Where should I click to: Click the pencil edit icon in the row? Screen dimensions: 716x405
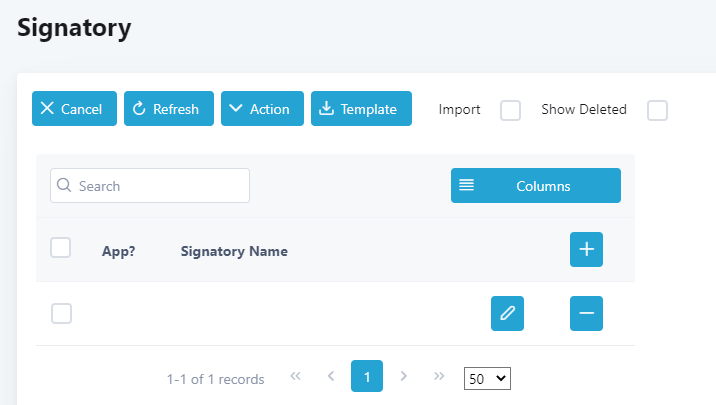click(x=507, y=313)
